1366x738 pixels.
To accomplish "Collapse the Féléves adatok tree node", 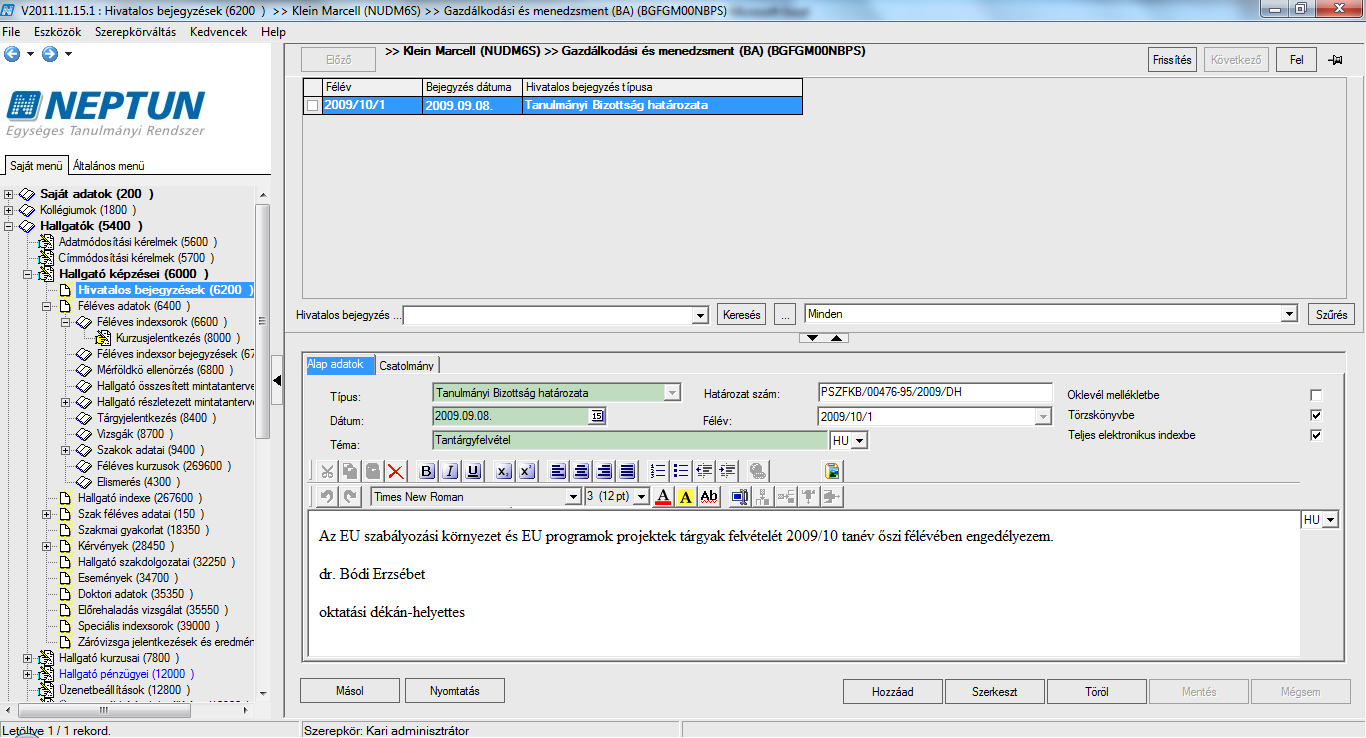I will [47, 306].
